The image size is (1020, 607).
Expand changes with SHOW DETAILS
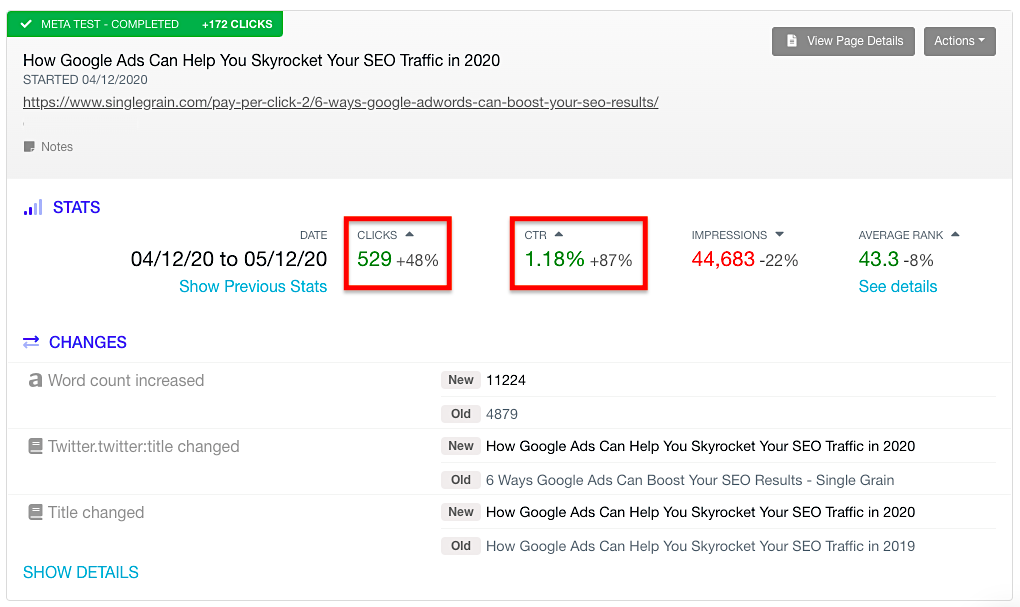tap(81, 572)
